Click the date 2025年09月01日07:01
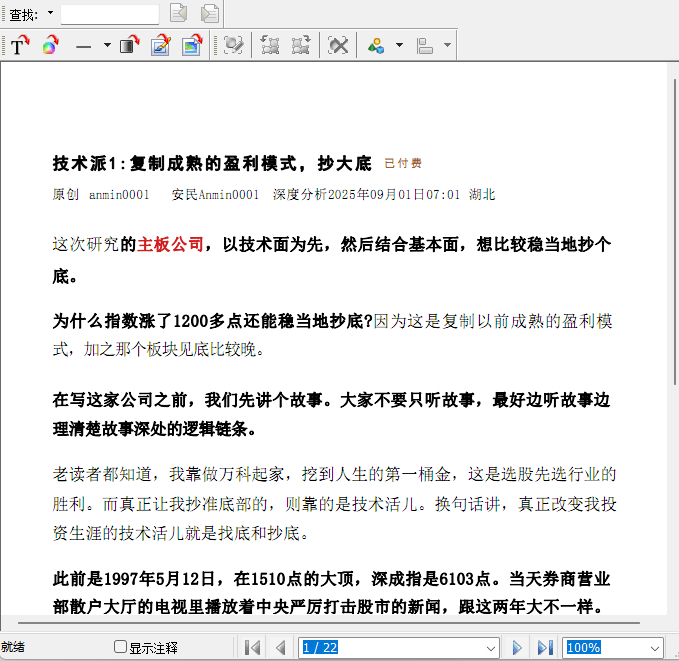This screenshot has height=661, width=679. tap(394, 194)
